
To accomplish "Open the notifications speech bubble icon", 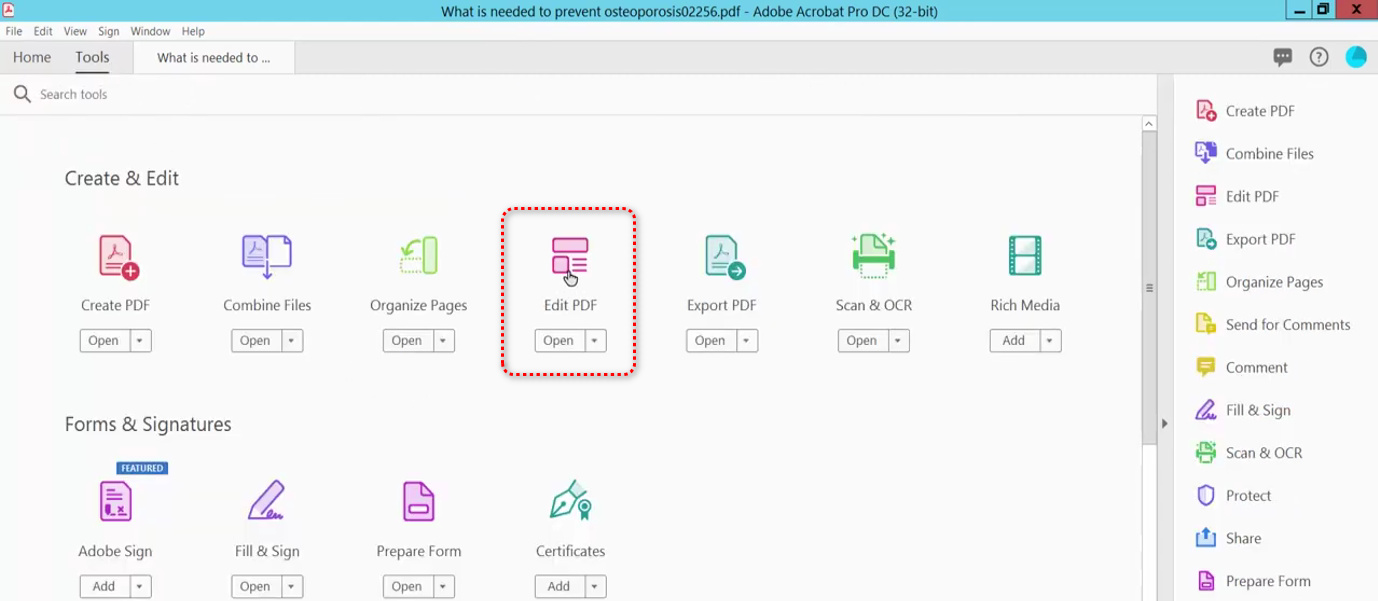I will pyautogui.click(x=1282, y=58).
